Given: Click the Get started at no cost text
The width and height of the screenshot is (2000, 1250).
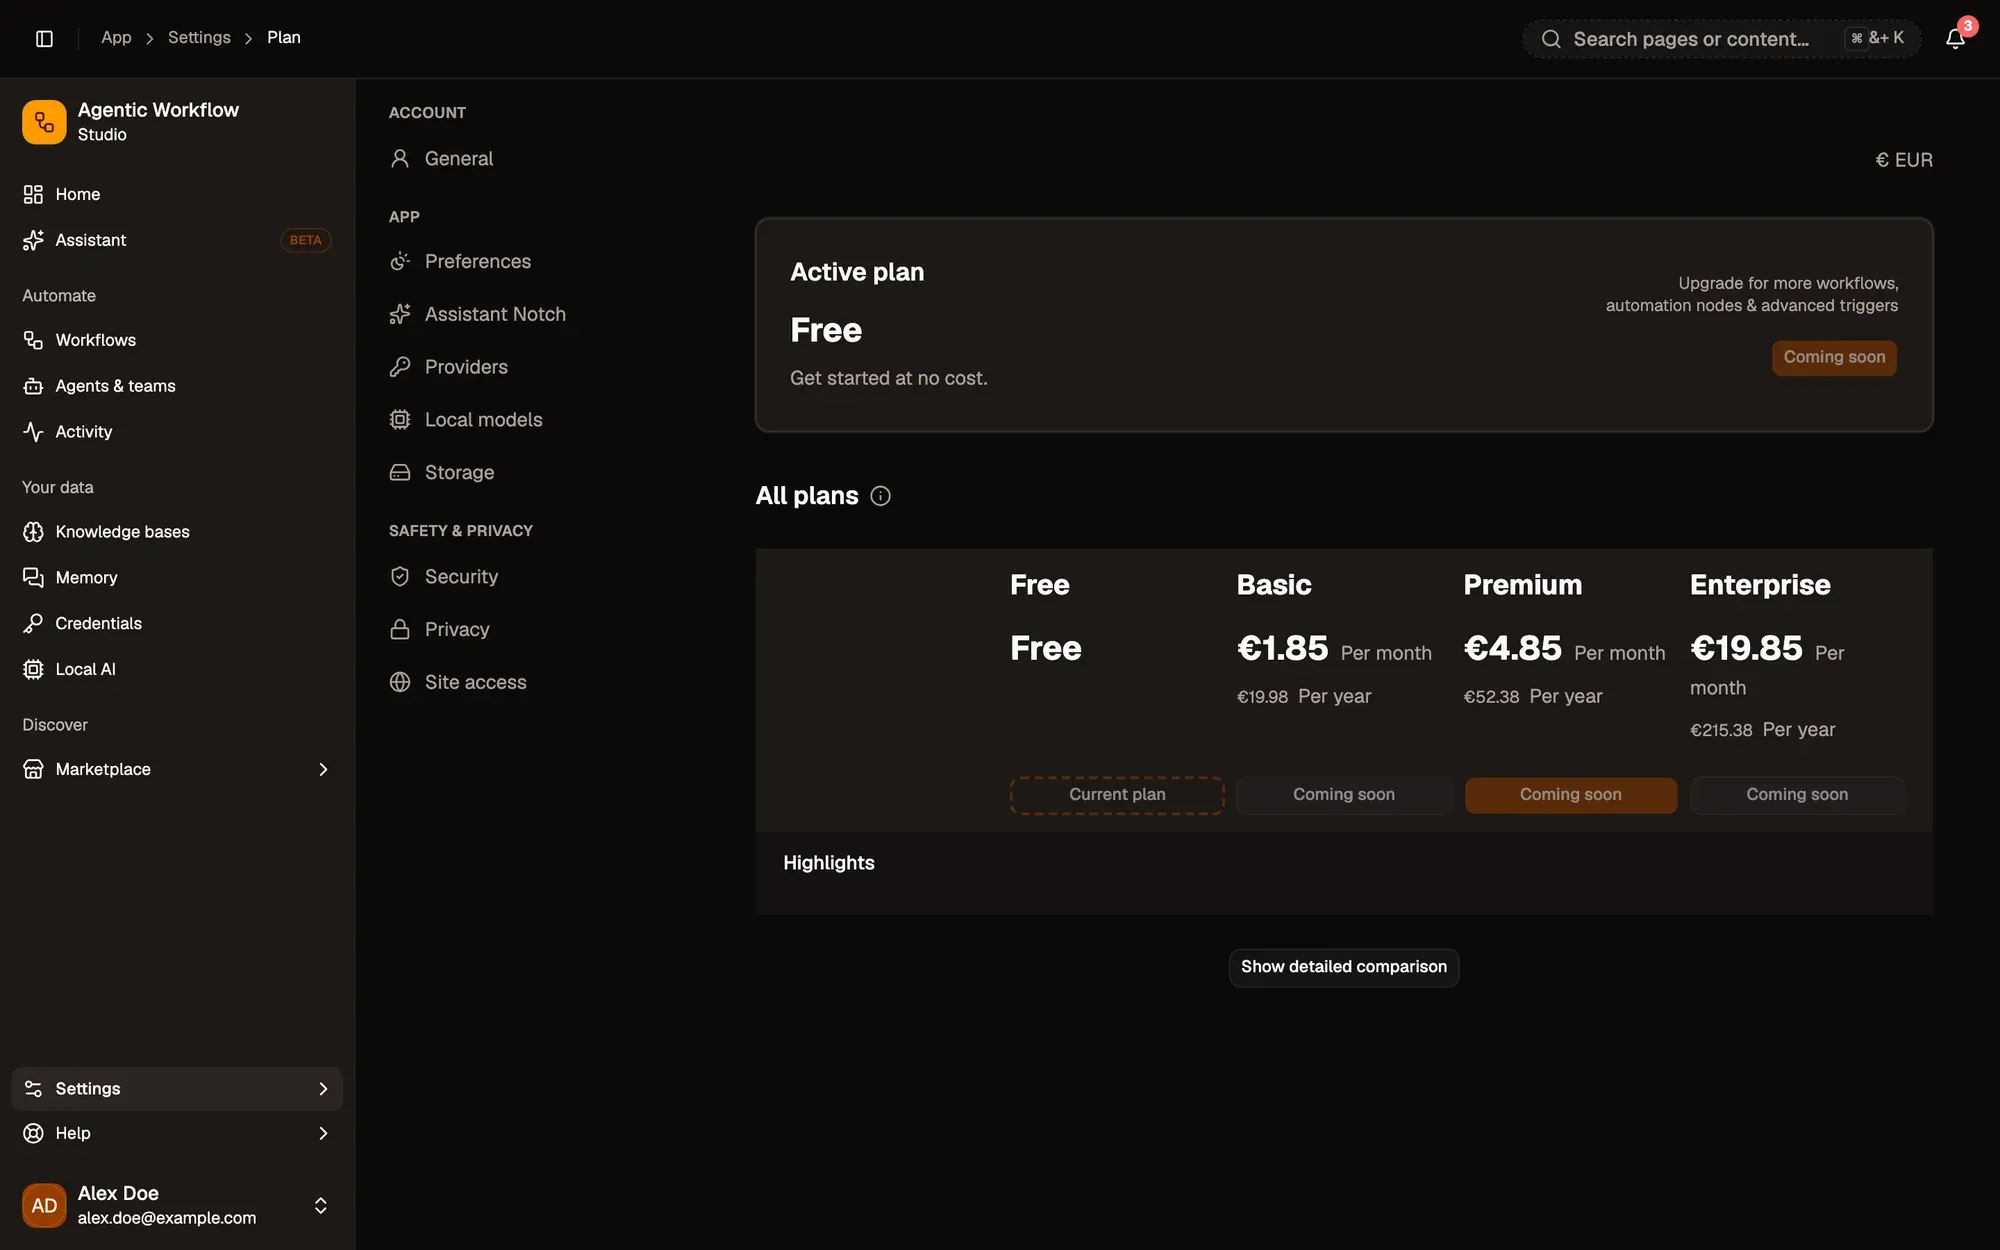Looking at the screenshot, I should click(889, 378).
